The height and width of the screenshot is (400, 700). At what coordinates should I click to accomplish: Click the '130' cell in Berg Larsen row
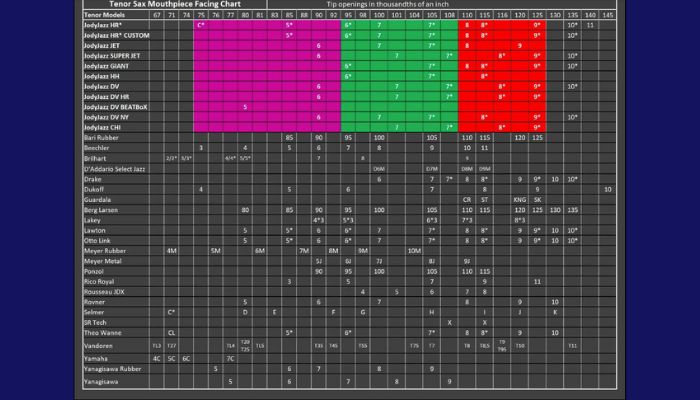point(555,210)
